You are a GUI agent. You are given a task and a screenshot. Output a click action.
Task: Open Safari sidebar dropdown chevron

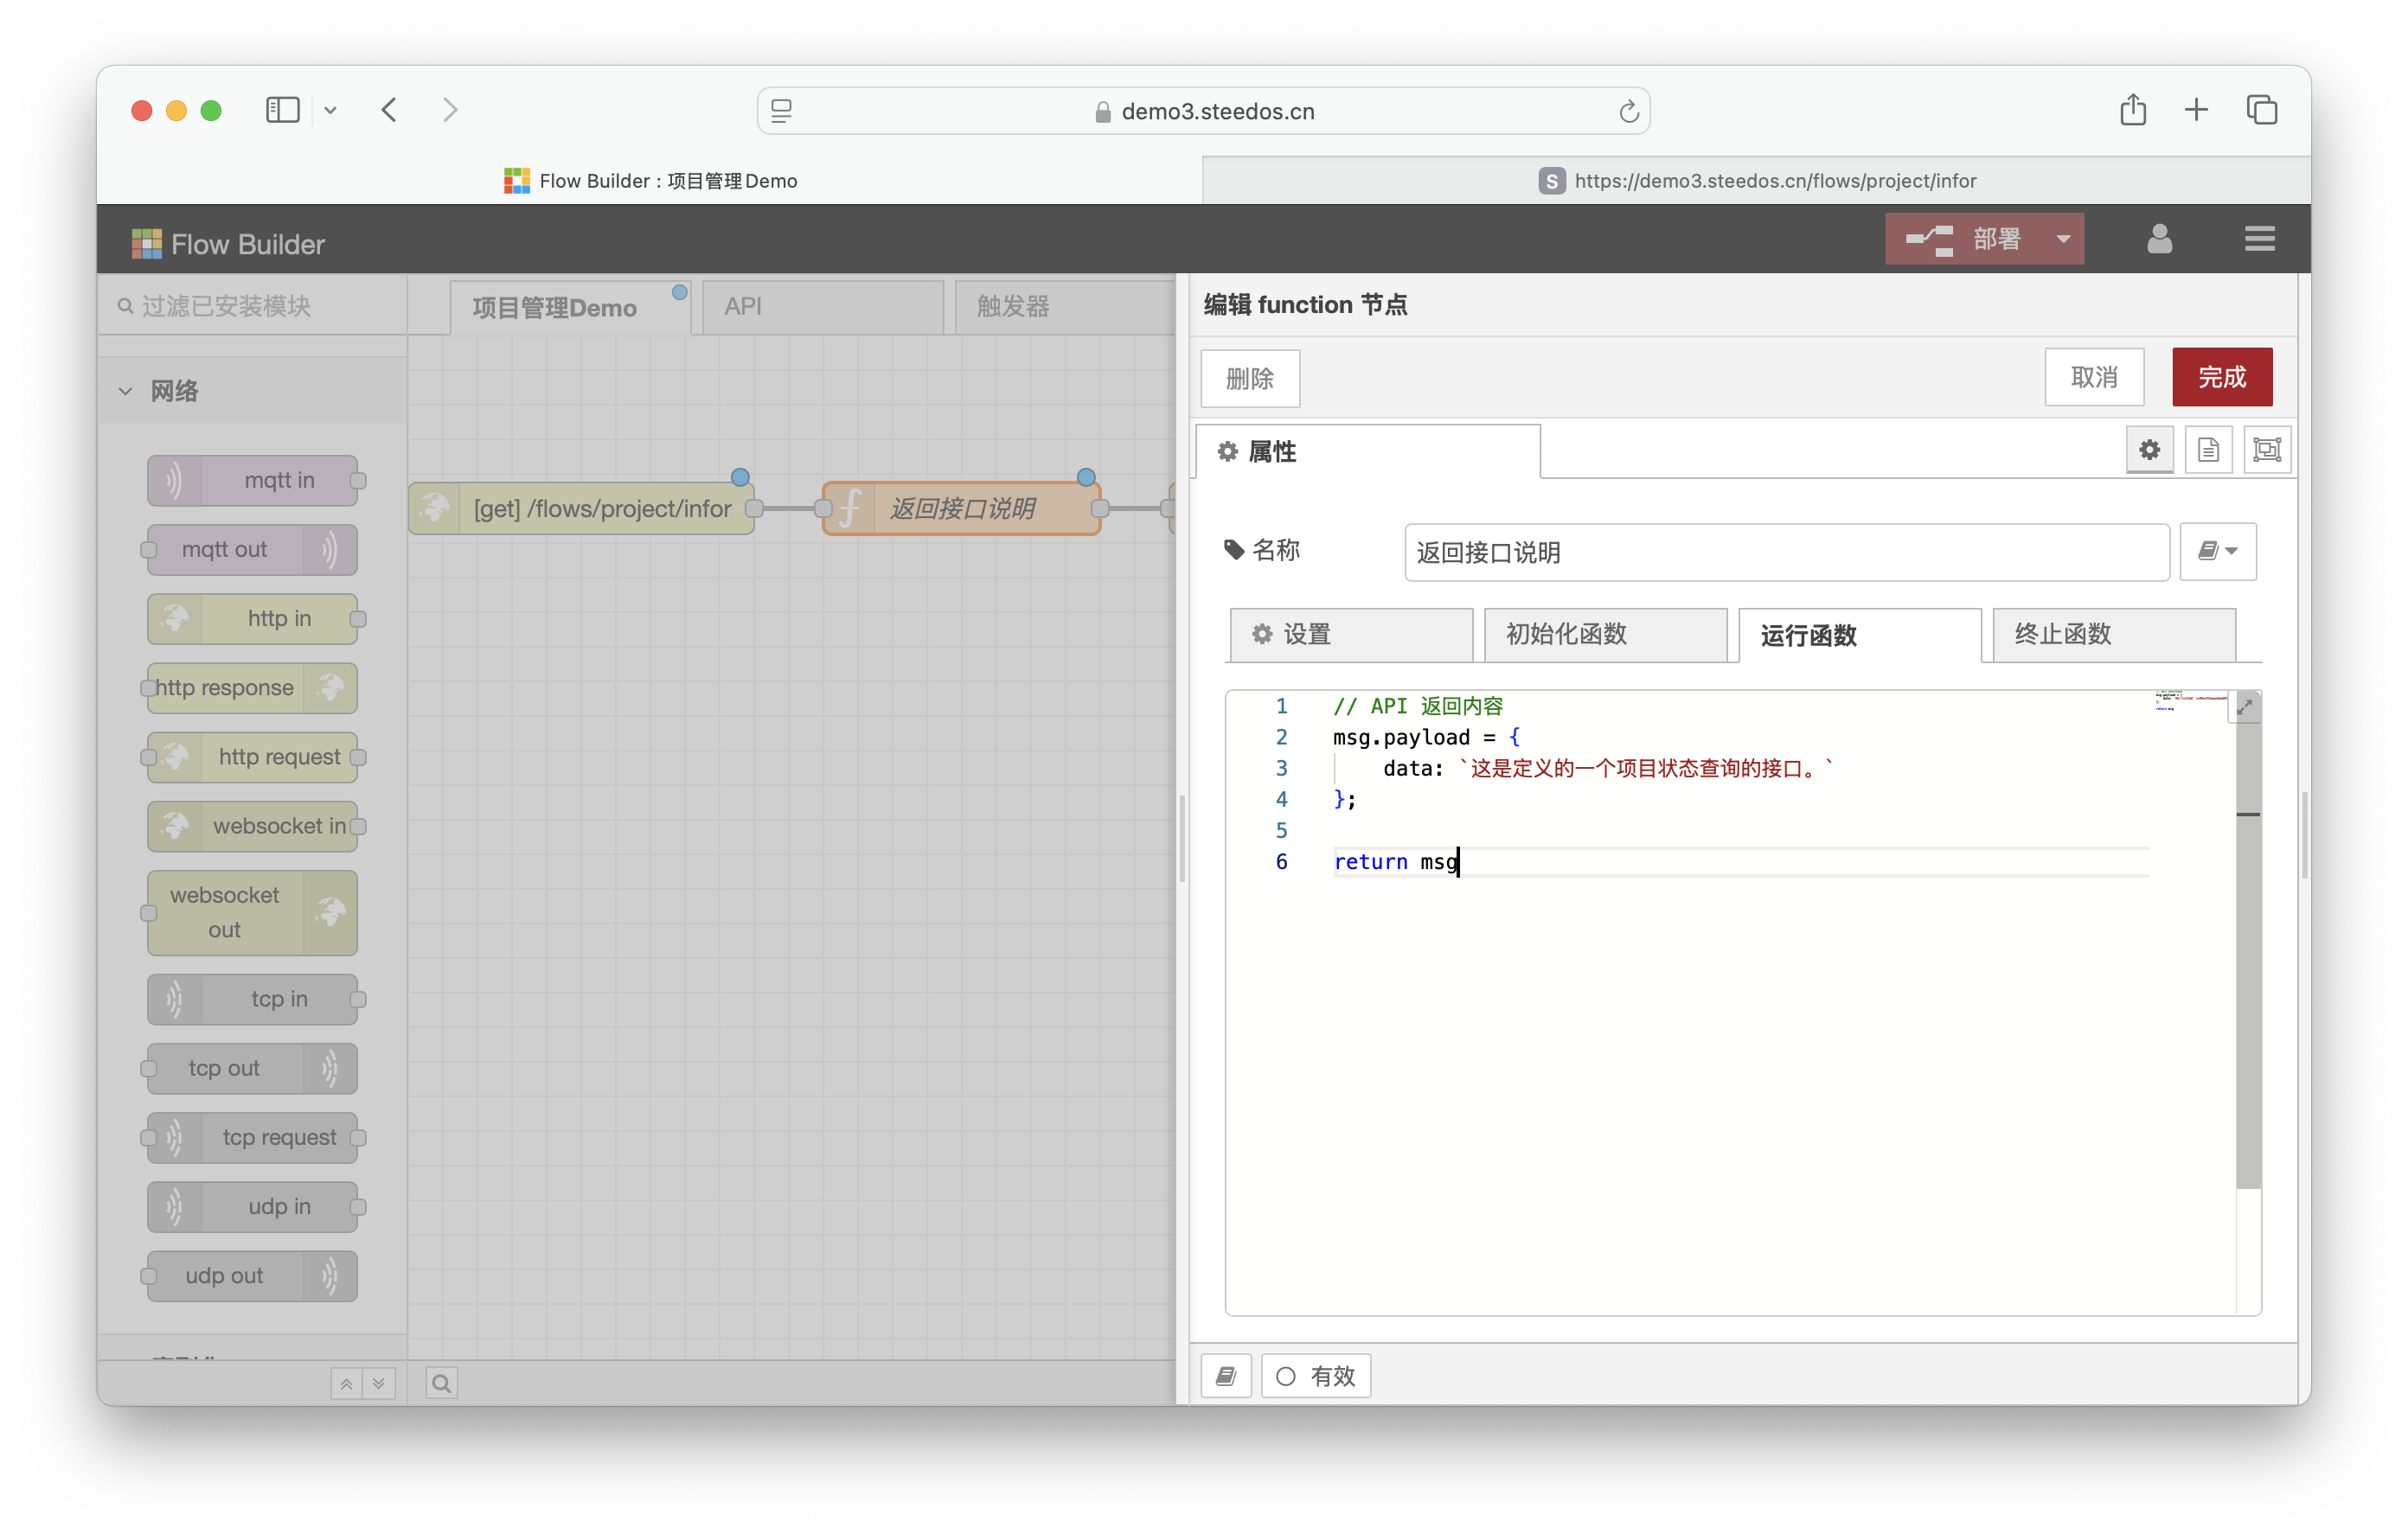(x=330, y=110)
